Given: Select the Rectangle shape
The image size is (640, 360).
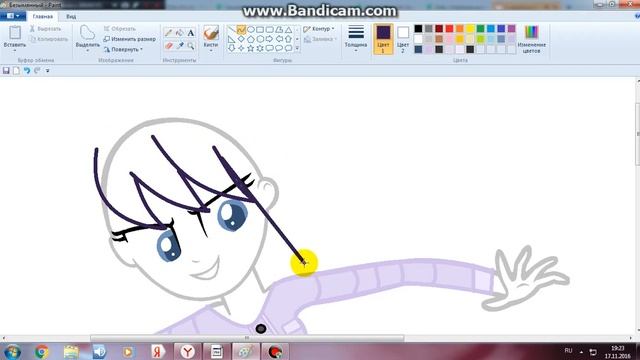Looking at the screenshot, I should tap(260, 30).
